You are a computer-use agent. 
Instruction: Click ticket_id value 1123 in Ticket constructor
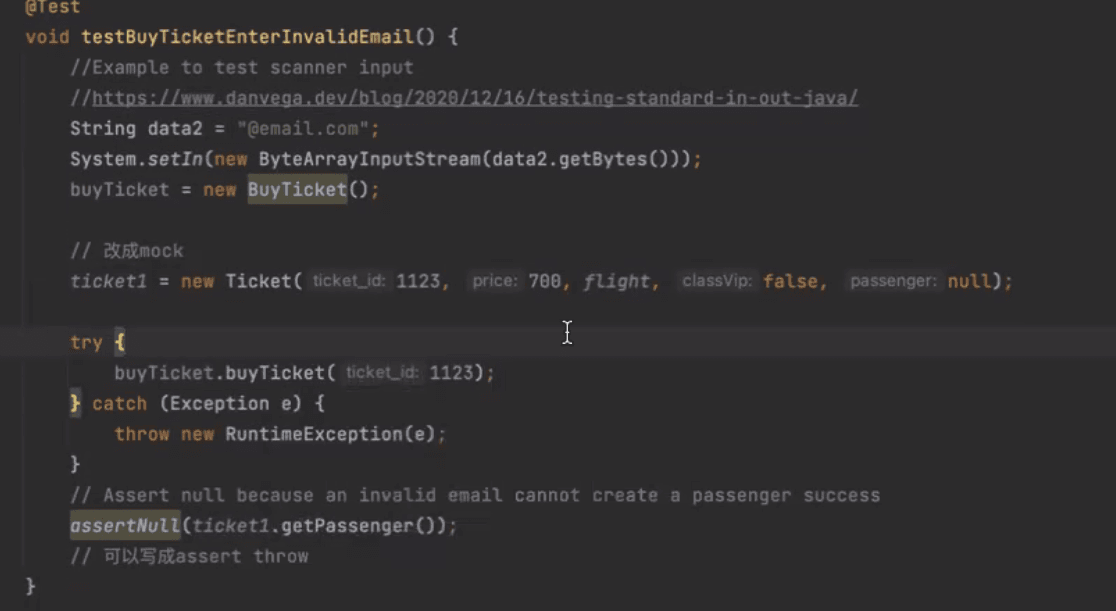click(x=418, y=281)
